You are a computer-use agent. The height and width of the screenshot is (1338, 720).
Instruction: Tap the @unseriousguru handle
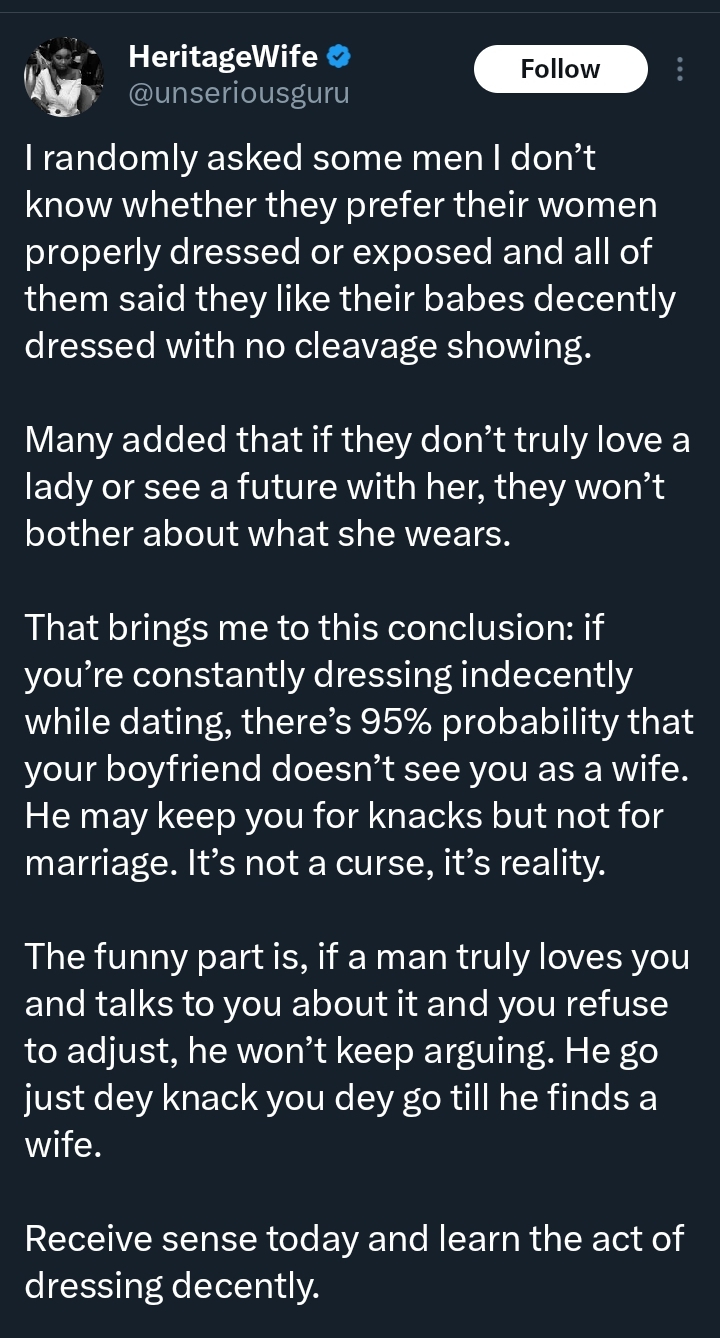(239, 96)
